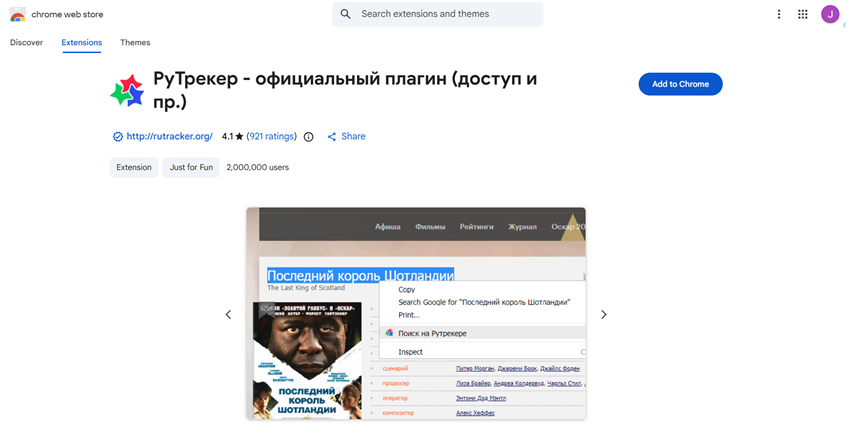Image resolution: width=850 pixels, height=426 pixels.
Task: Click the rating star beside 4.1
Action: pyautogui.click(x=239, y=137)
